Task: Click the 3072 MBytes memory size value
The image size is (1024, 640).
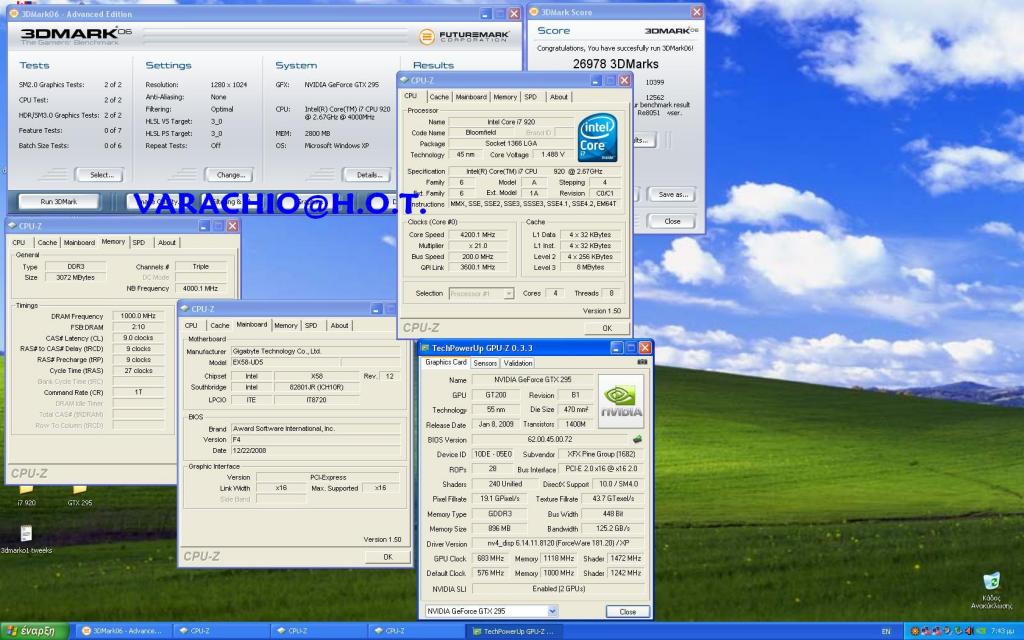Action: 76,278
